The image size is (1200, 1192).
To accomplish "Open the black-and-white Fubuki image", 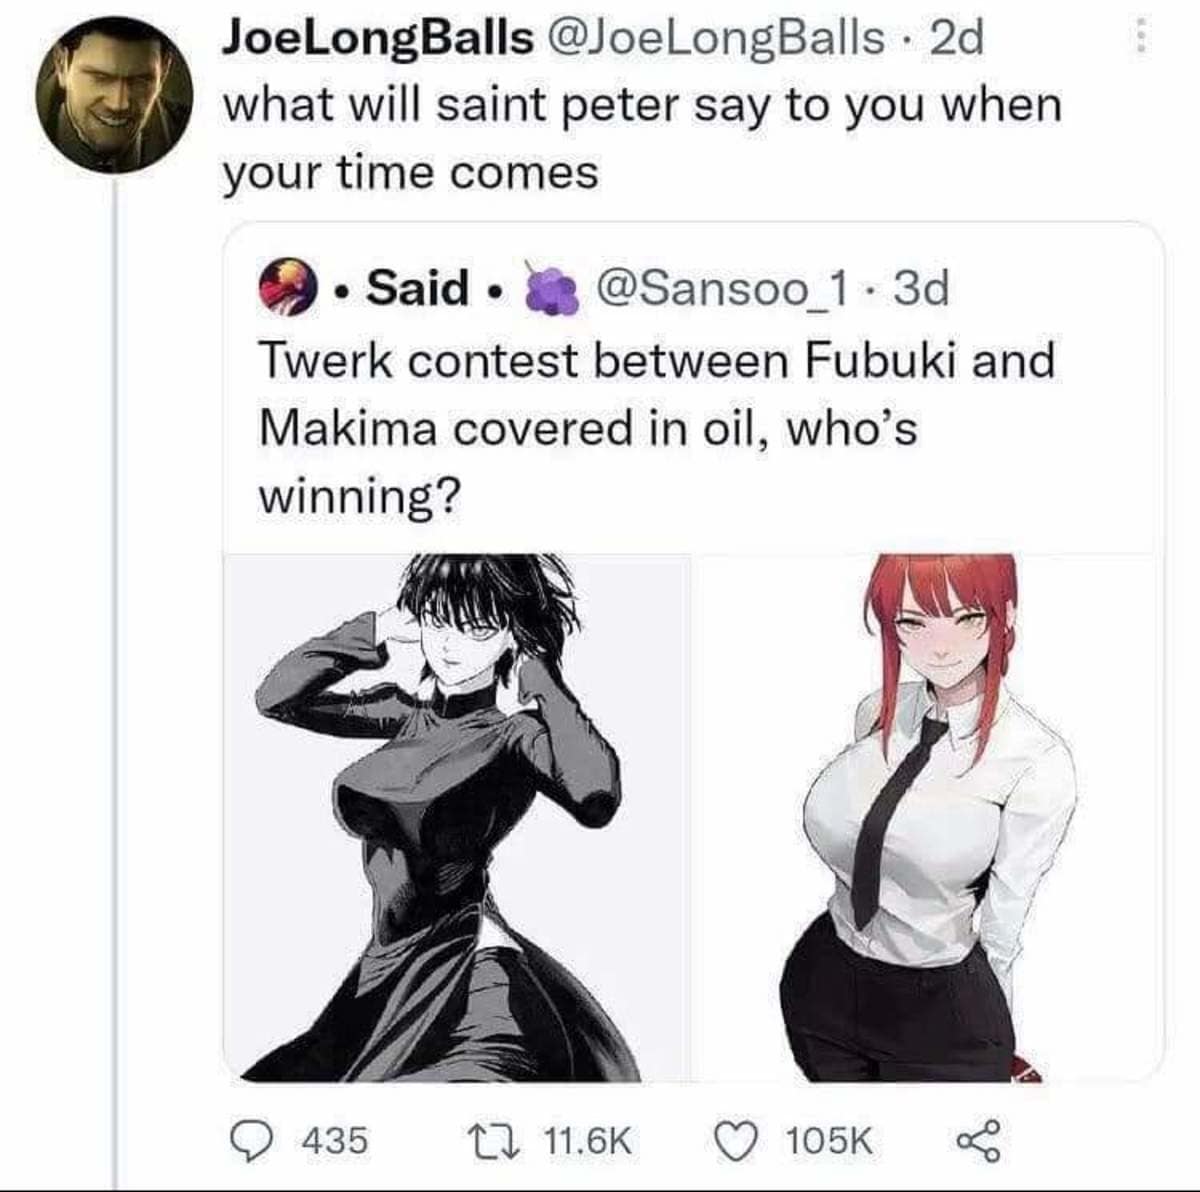I will (x=456, y=817).
